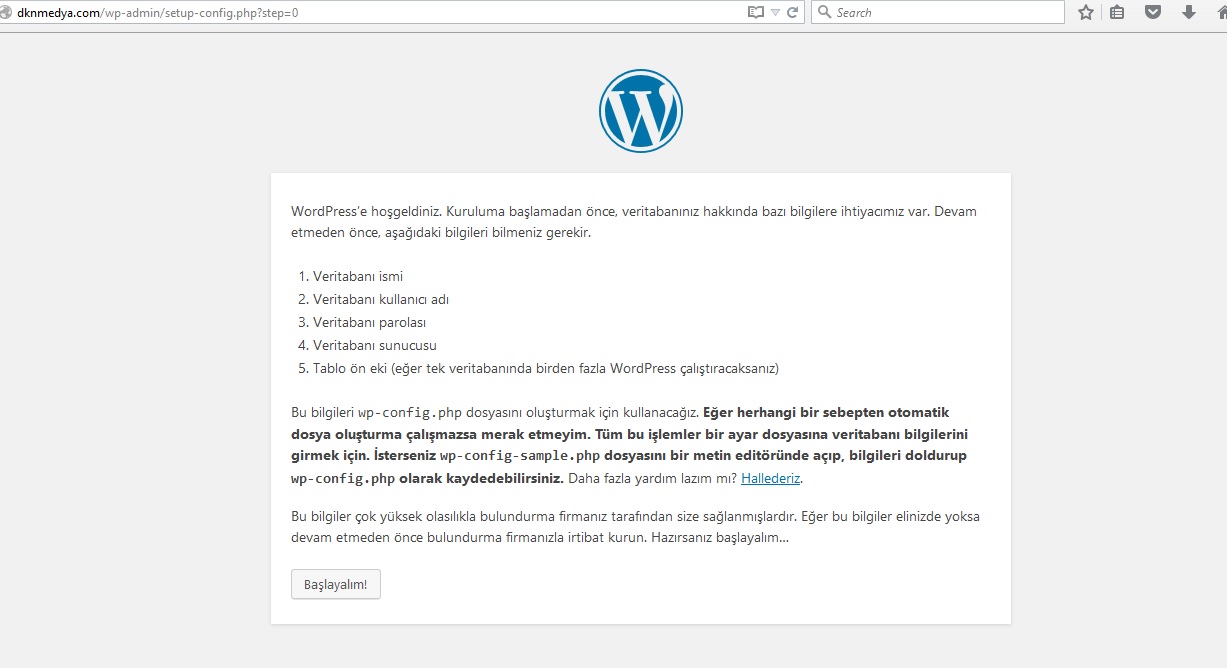Click the paragraph starting 'Bu bilgiler çok yüksek'

[636, 526]
